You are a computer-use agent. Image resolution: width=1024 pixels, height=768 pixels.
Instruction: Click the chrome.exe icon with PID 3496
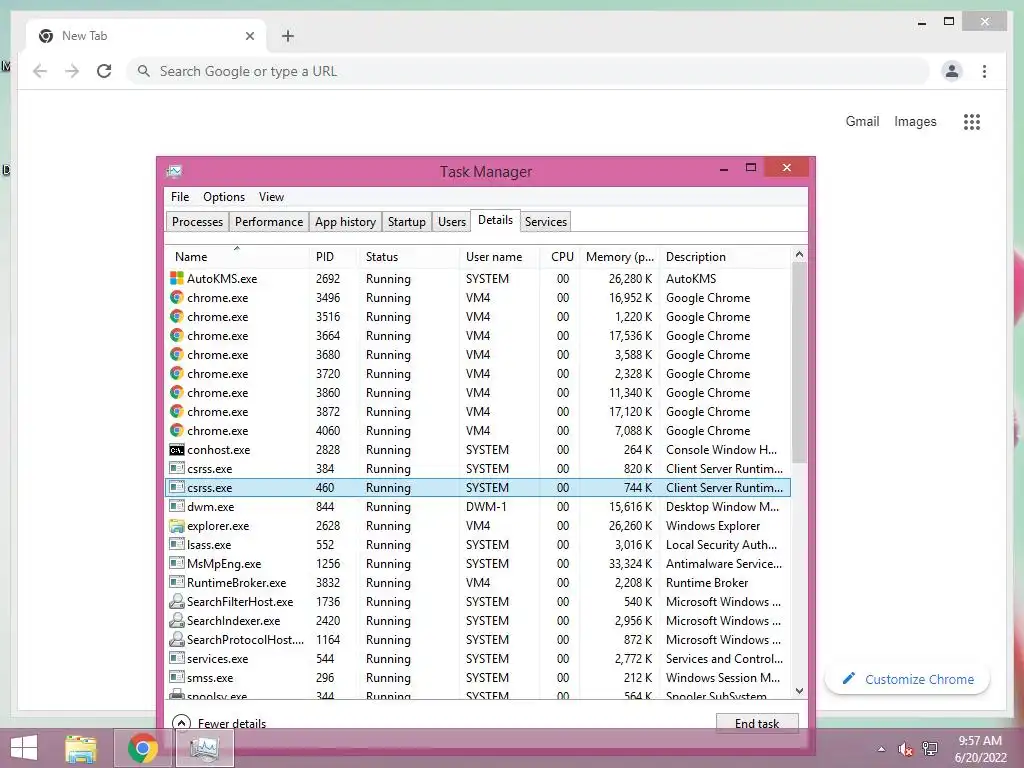pos(176,297)
